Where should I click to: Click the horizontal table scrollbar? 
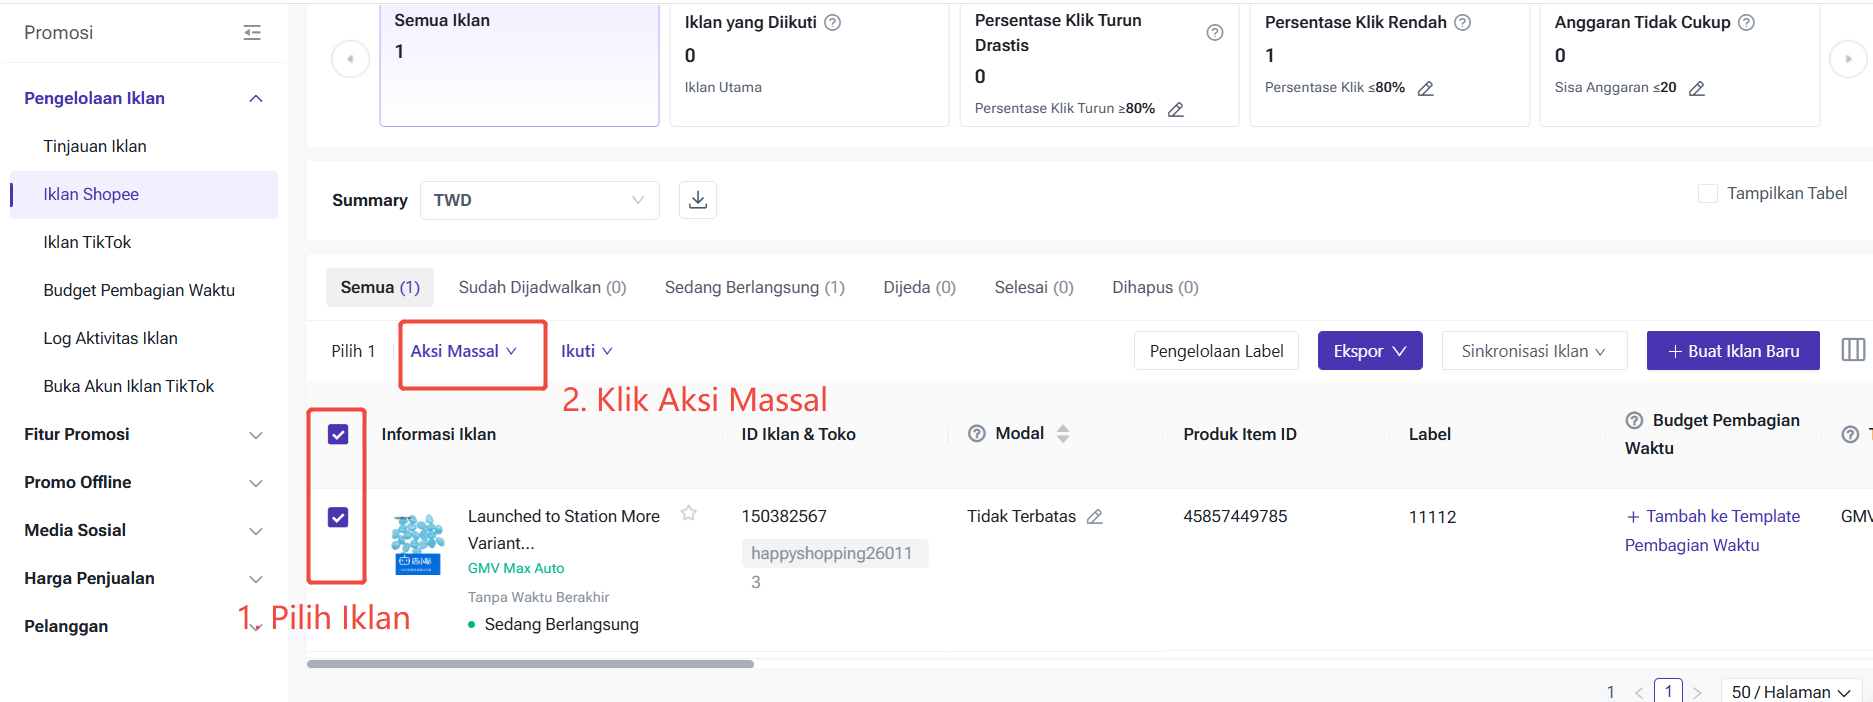[530, 664]
